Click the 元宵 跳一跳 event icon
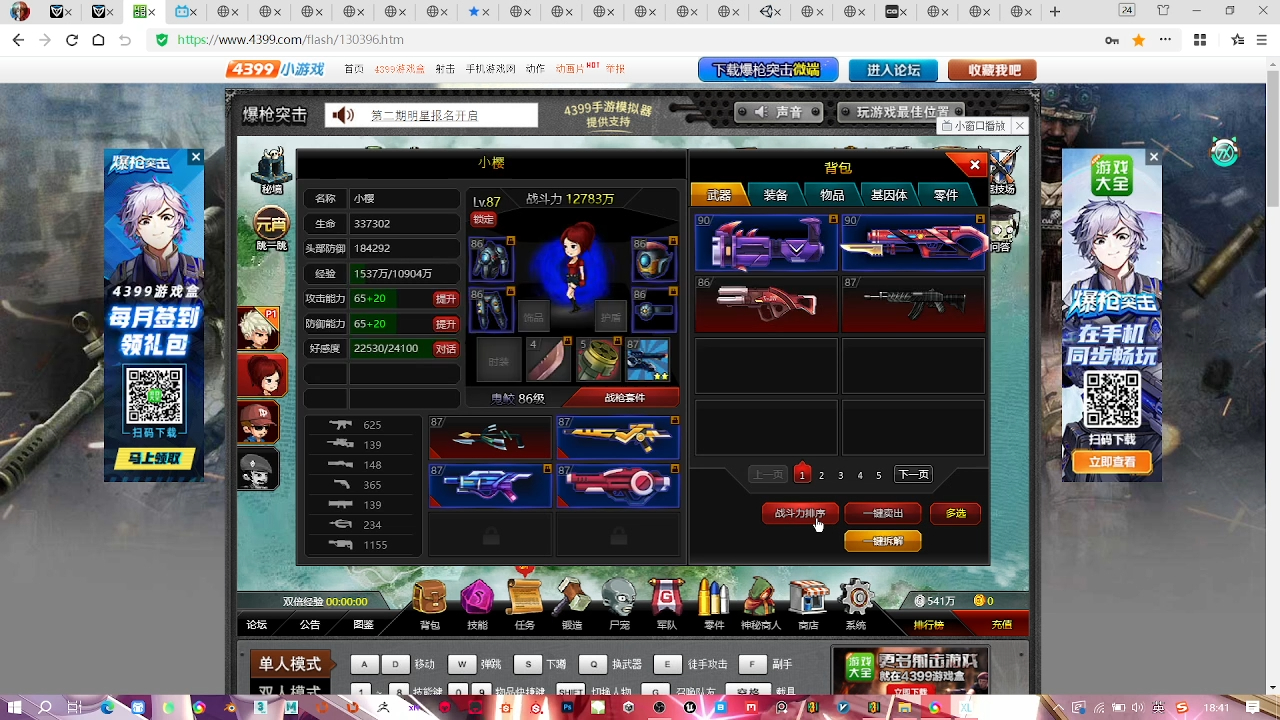 click(271, 230)
